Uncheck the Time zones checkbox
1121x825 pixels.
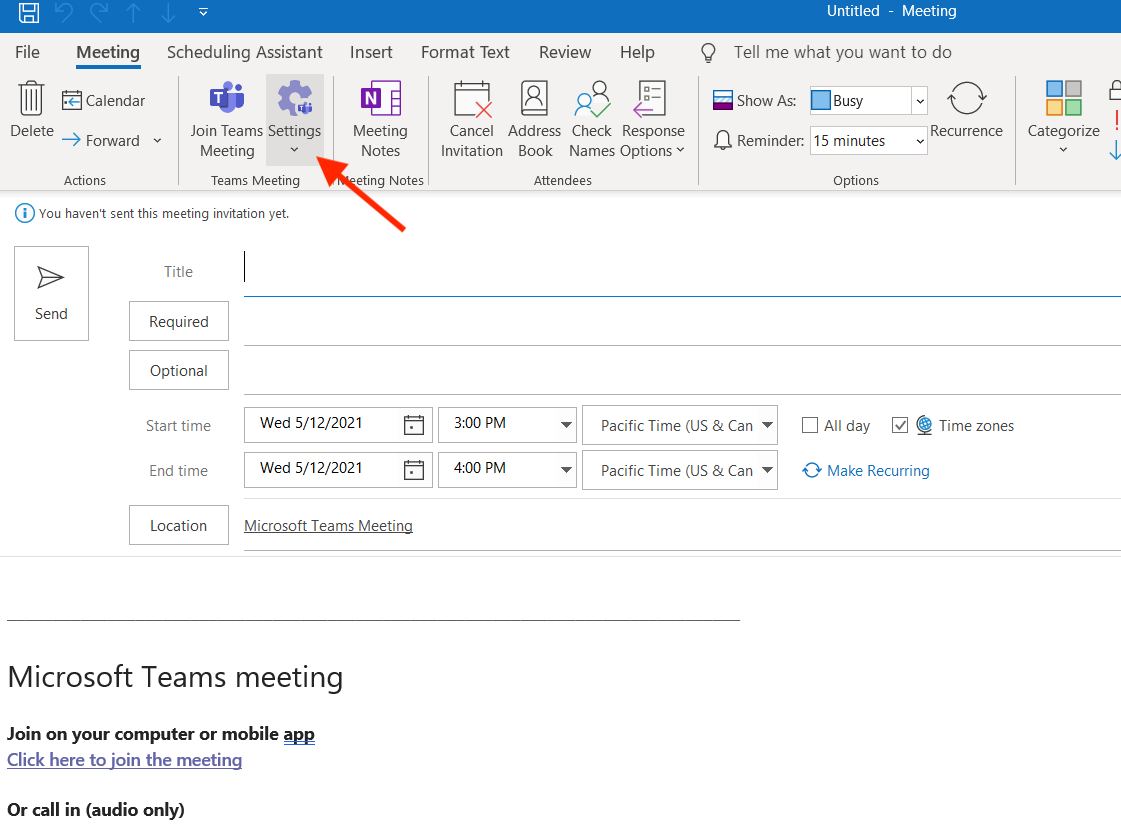(x=900, y=425)
